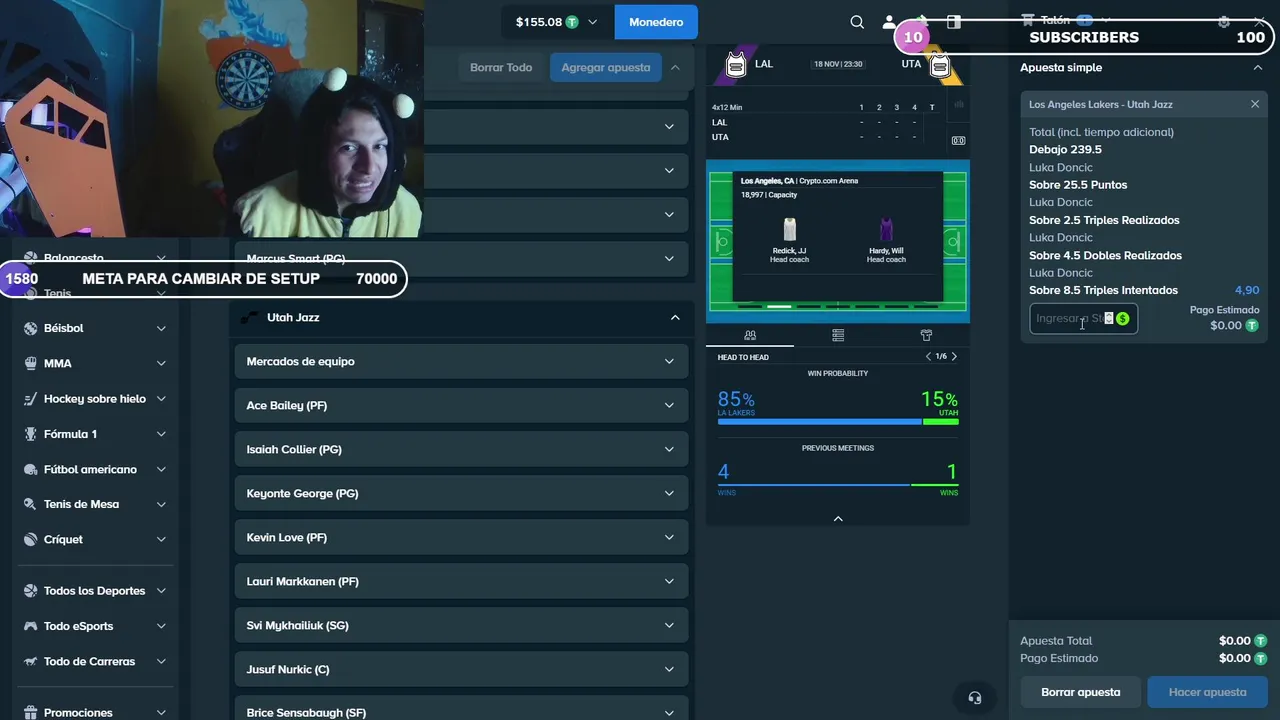The width and height of the screenshot is (1280, 720).
Task: Expand Brice Sensabaugh (SF) markets
Action: point(461,708)
